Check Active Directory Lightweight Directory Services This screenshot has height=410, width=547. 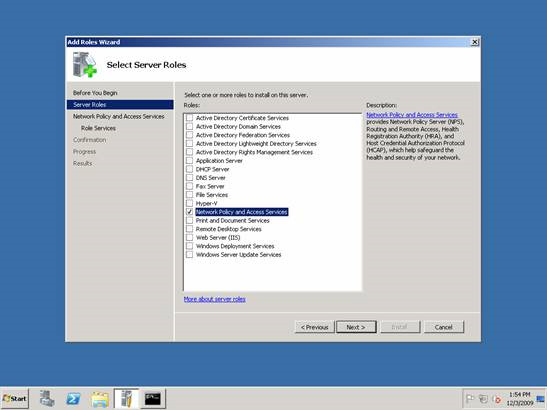click(189, 143)
